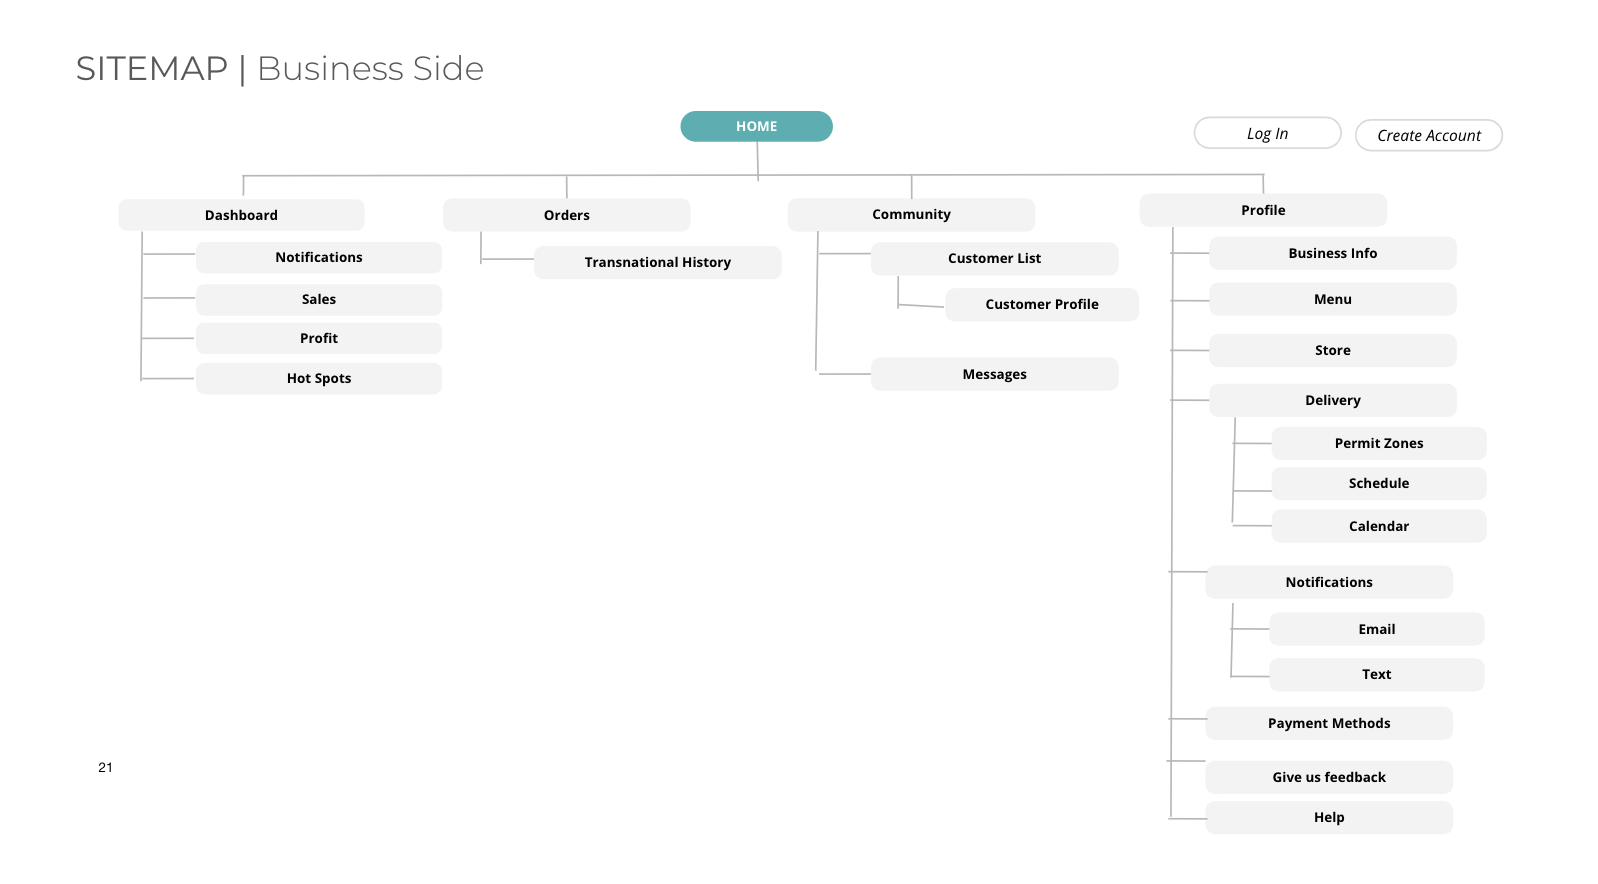Select the Log In button

pos(1267,133)
